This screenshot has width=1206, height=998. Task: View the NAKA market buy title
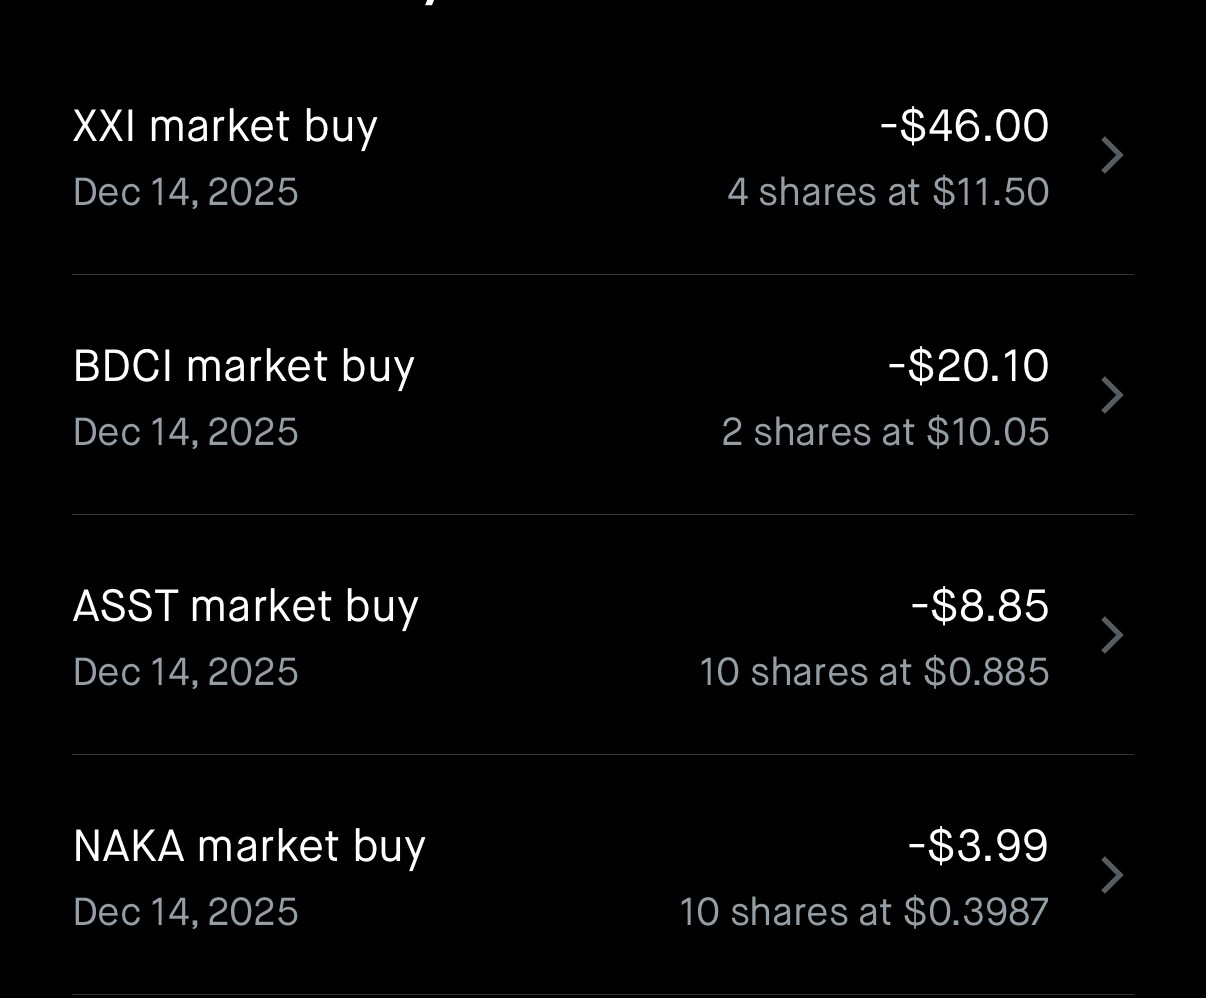coord(249,847)
